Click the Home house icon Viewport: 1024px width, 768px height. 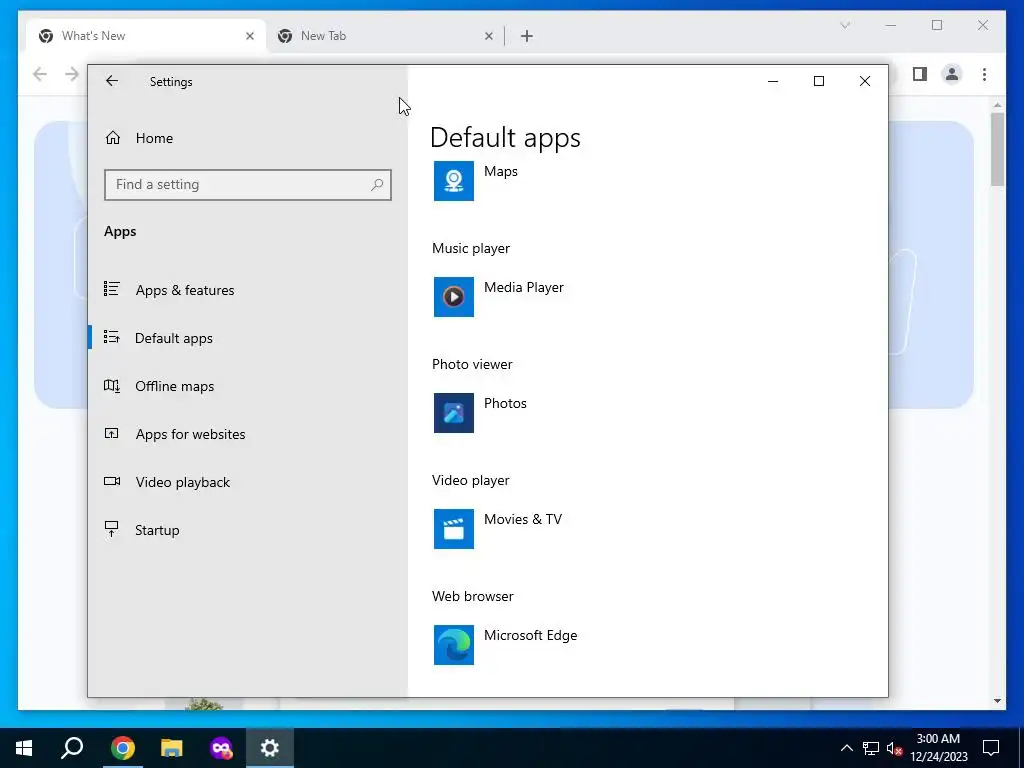(113, 138)
